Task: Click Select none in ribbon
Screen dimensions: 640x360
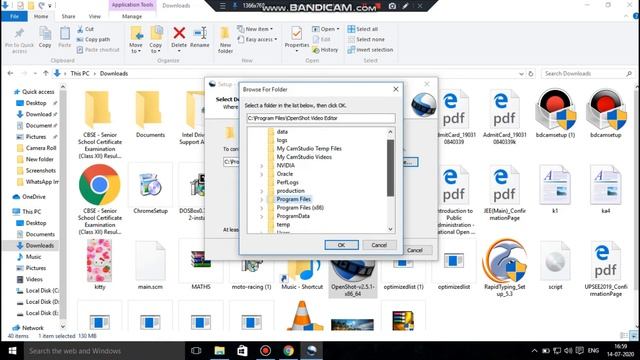Action: (x=366, y=39)
